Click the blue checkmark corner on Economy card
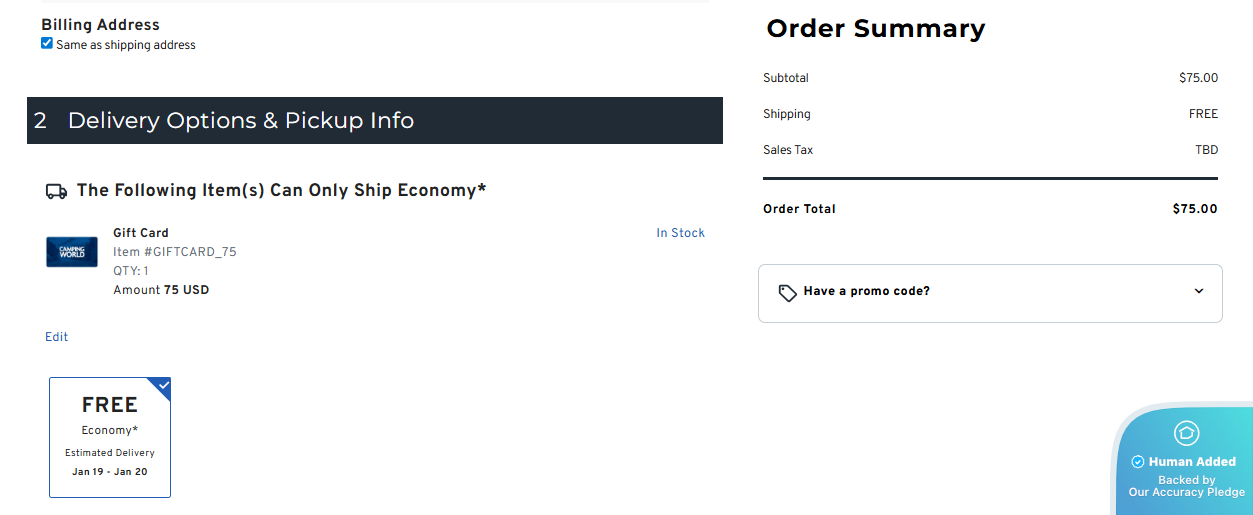The height and width of the screenshot is (515, 1253). pos(162,386)
